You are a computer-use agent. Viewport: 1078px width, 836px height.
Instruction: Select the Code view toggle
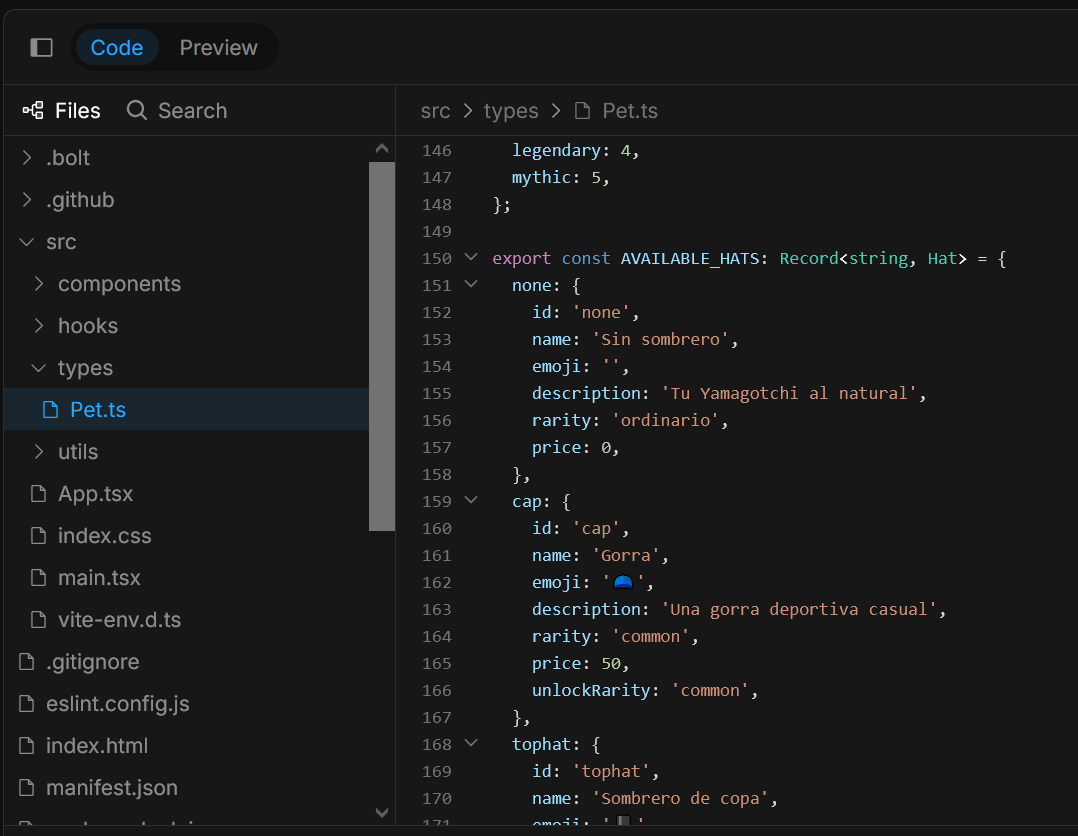(x=117, y=47)
